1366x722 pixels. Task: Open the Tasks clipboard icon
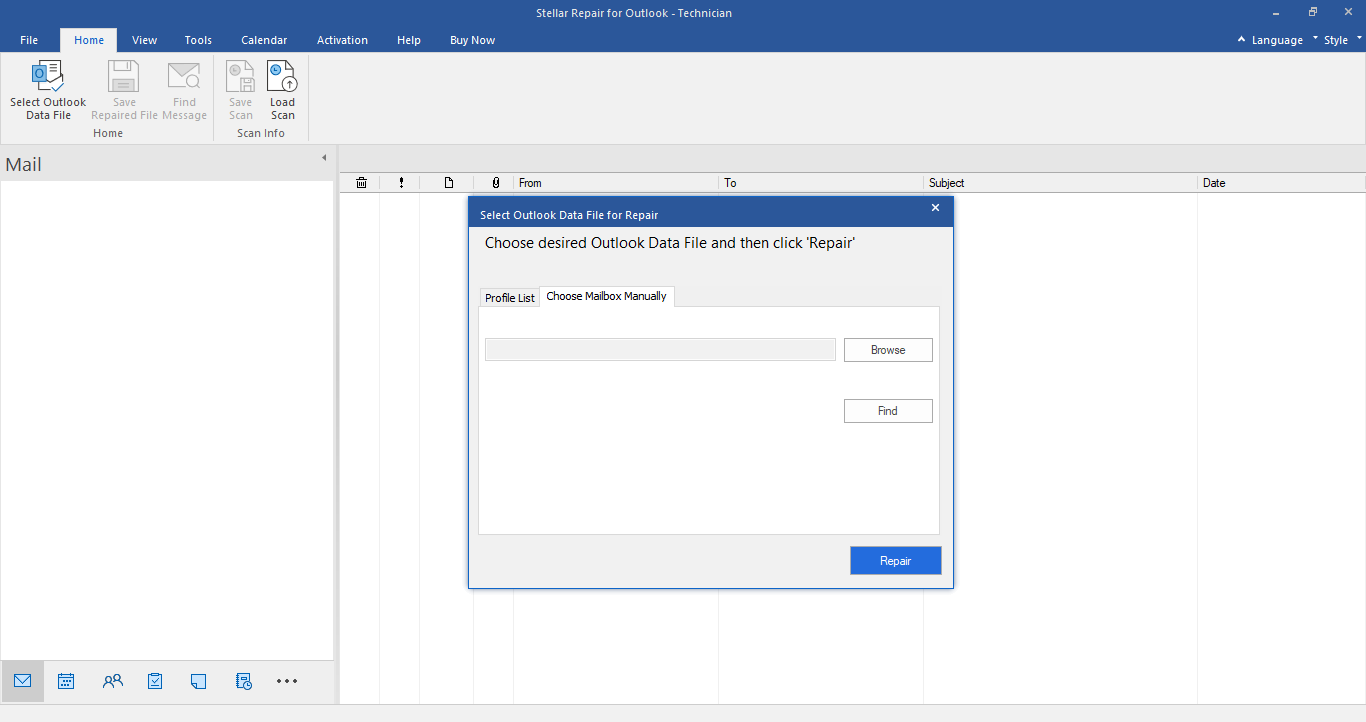[x=155, y=681]
